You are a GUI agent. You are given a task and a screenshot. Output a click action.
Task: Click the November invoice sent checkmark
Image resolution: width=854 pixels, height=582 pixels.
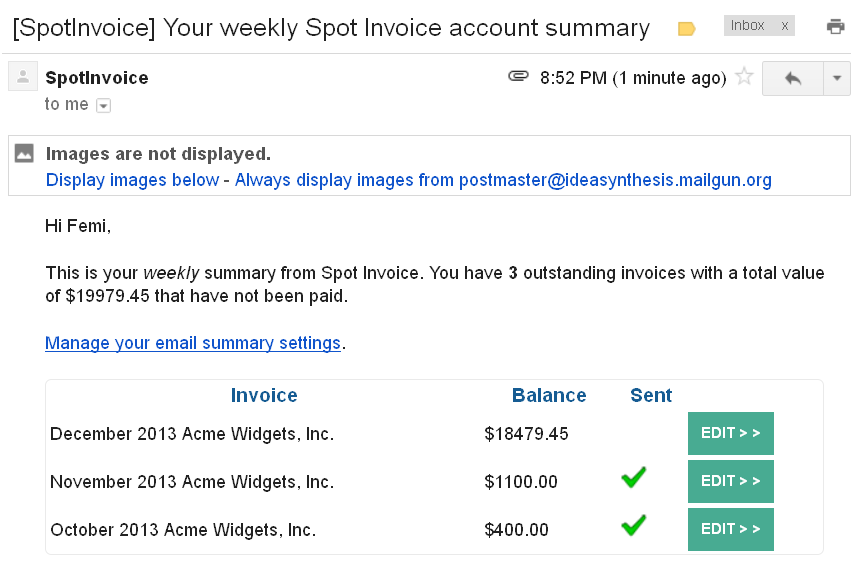click(633, 479)
